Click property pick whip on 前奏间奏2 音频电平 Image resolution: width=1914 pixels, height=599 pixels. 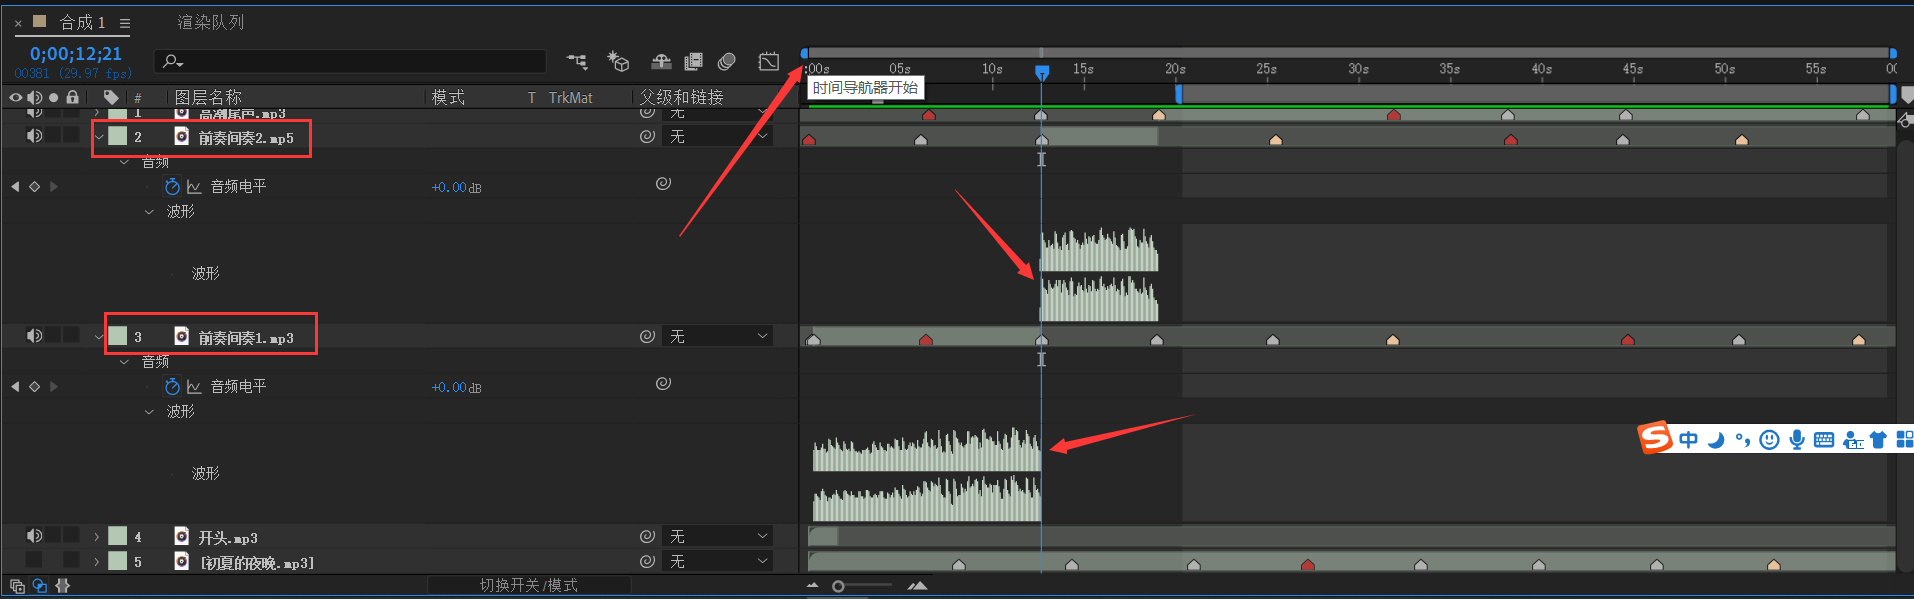pyautogui.click(x=663, y=184)
